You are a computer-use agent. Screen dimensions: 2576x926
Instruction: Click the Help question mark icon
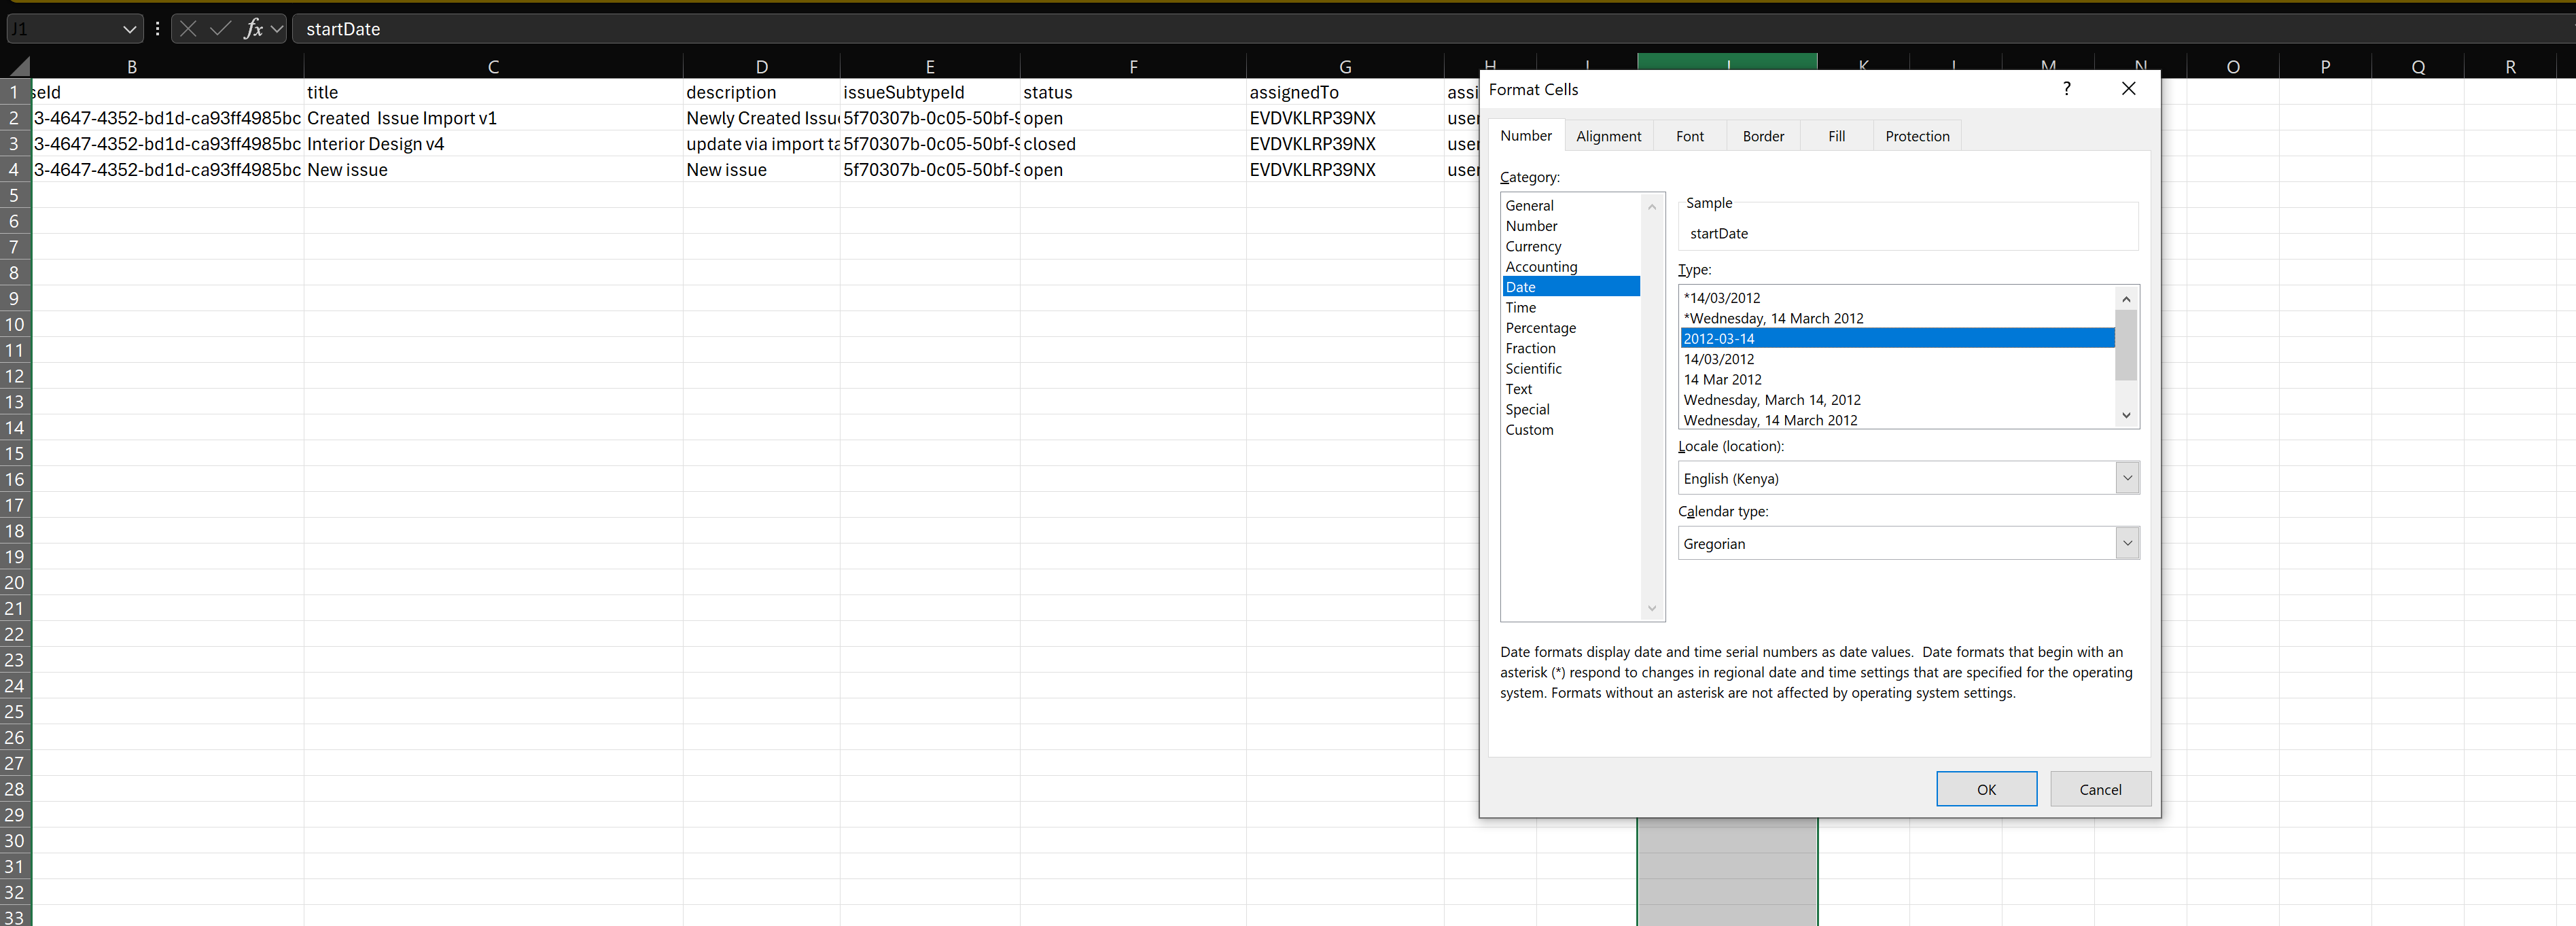coord(2066,89)
